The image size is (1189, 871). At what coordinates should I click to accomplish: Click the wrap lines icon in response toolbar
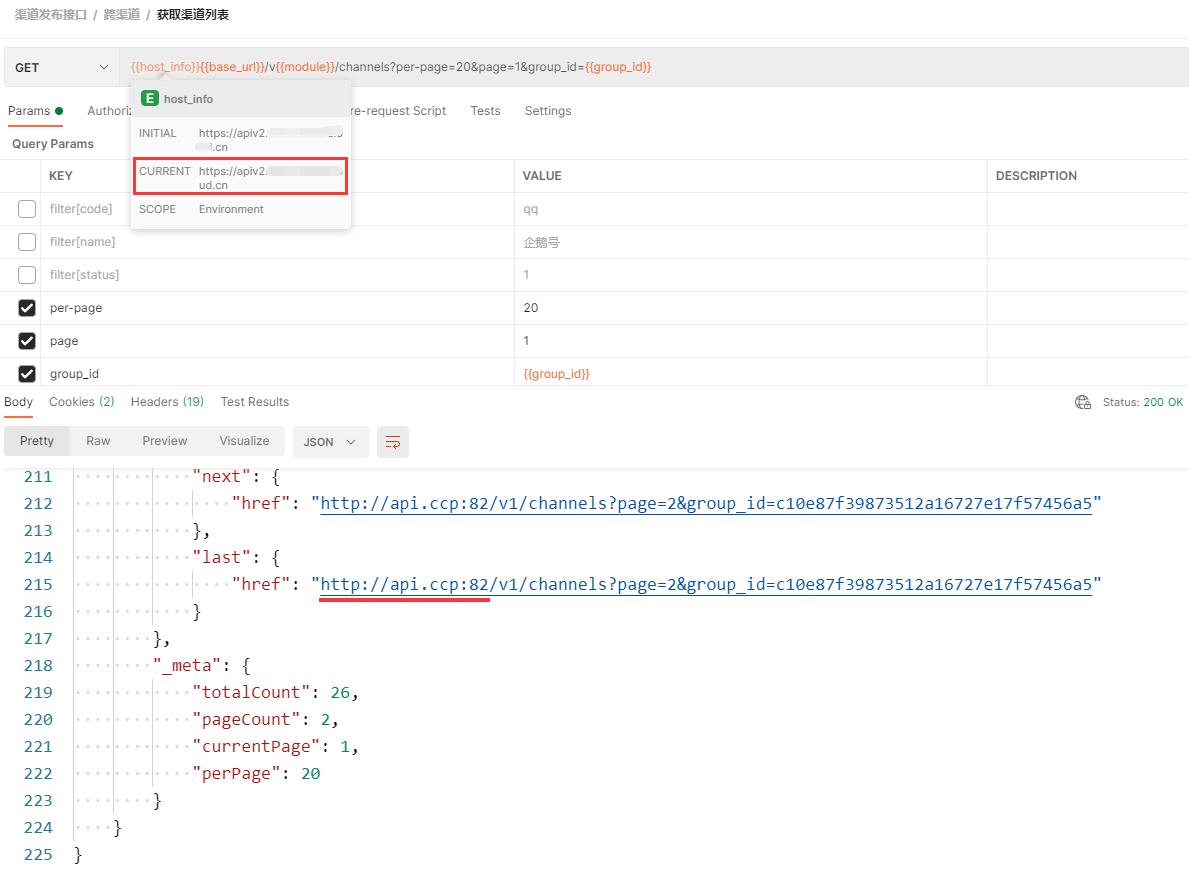tap(392, 442)
